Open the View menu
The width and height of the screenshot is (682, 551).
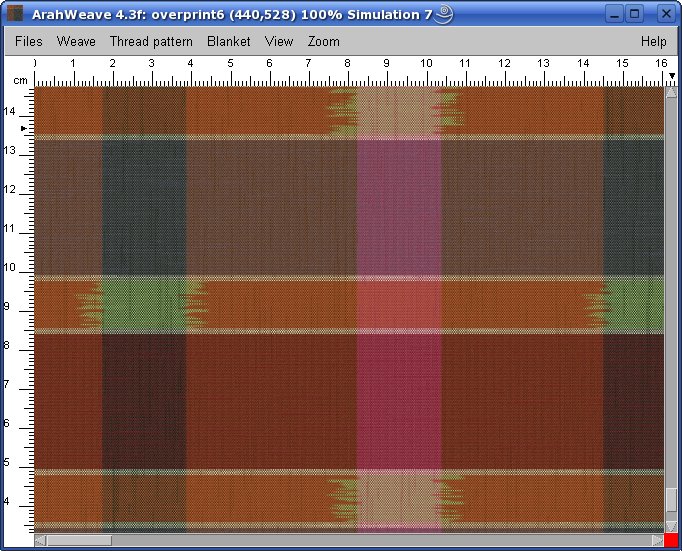(279, 41)
